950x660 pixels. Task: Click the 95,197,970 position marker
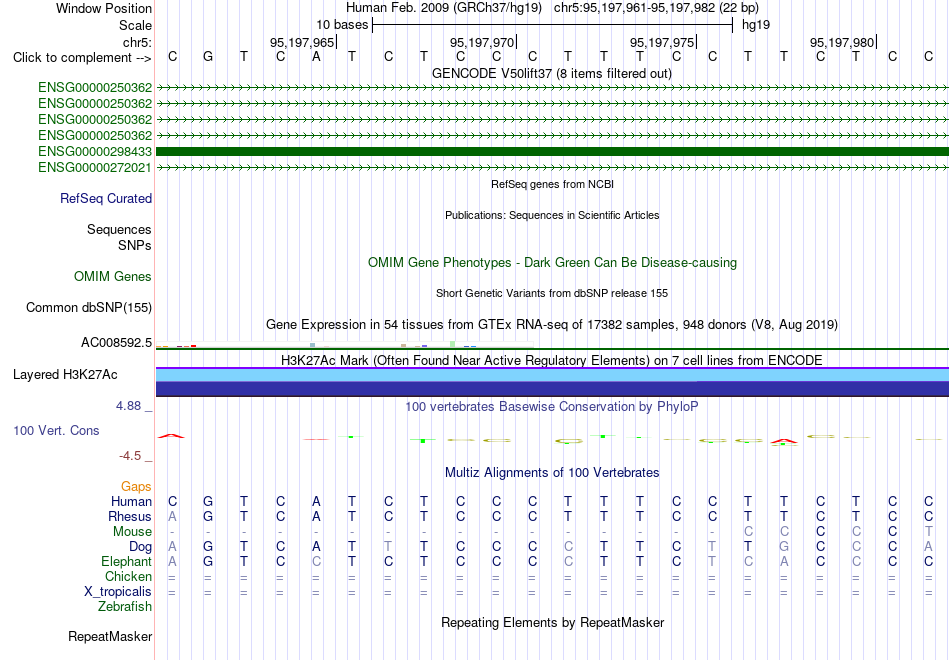483,42
